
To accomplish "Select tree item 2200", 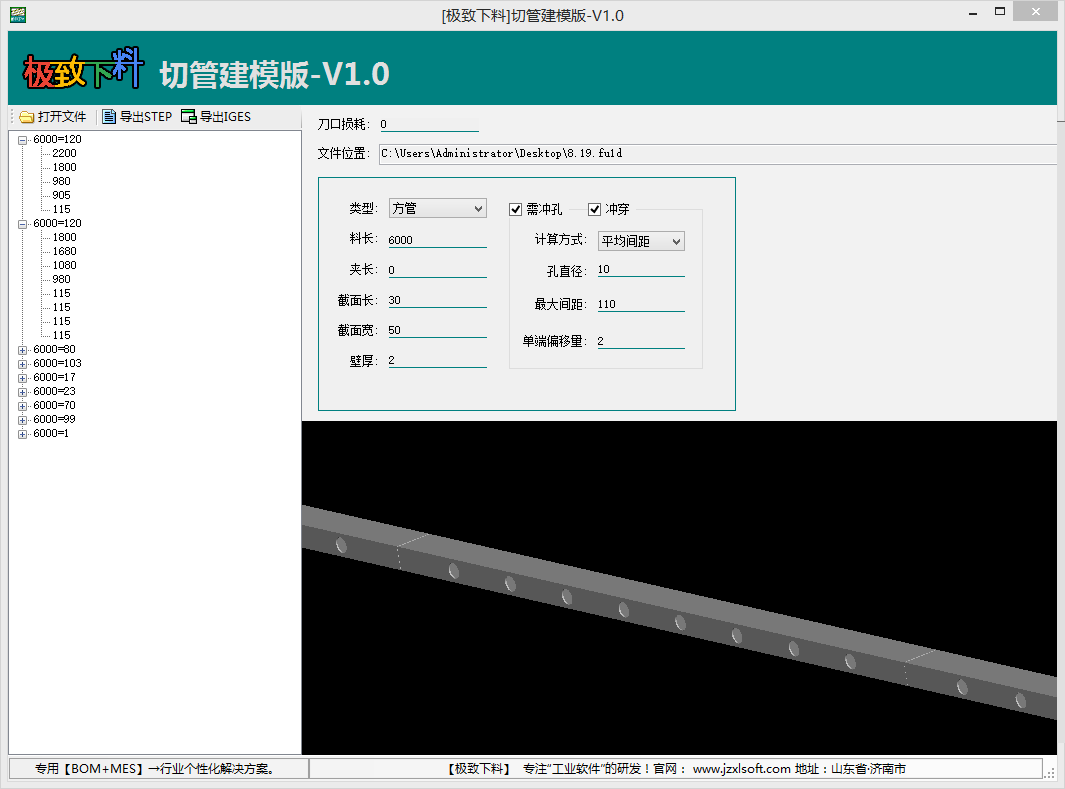I will coord(65,153).
